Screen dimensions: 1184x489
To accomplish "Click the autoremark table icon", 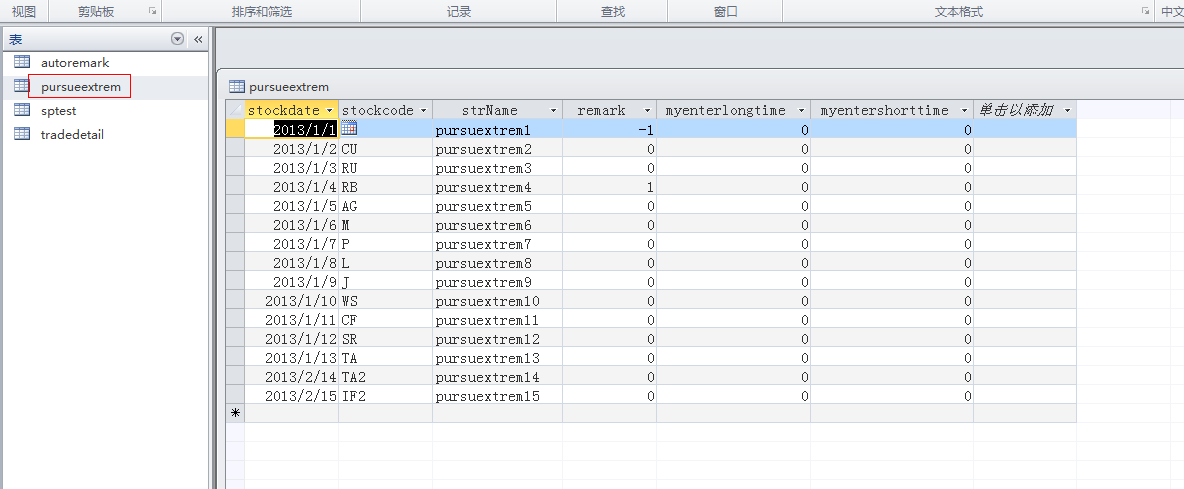I will pyautogui.click(x=22, y=62).
